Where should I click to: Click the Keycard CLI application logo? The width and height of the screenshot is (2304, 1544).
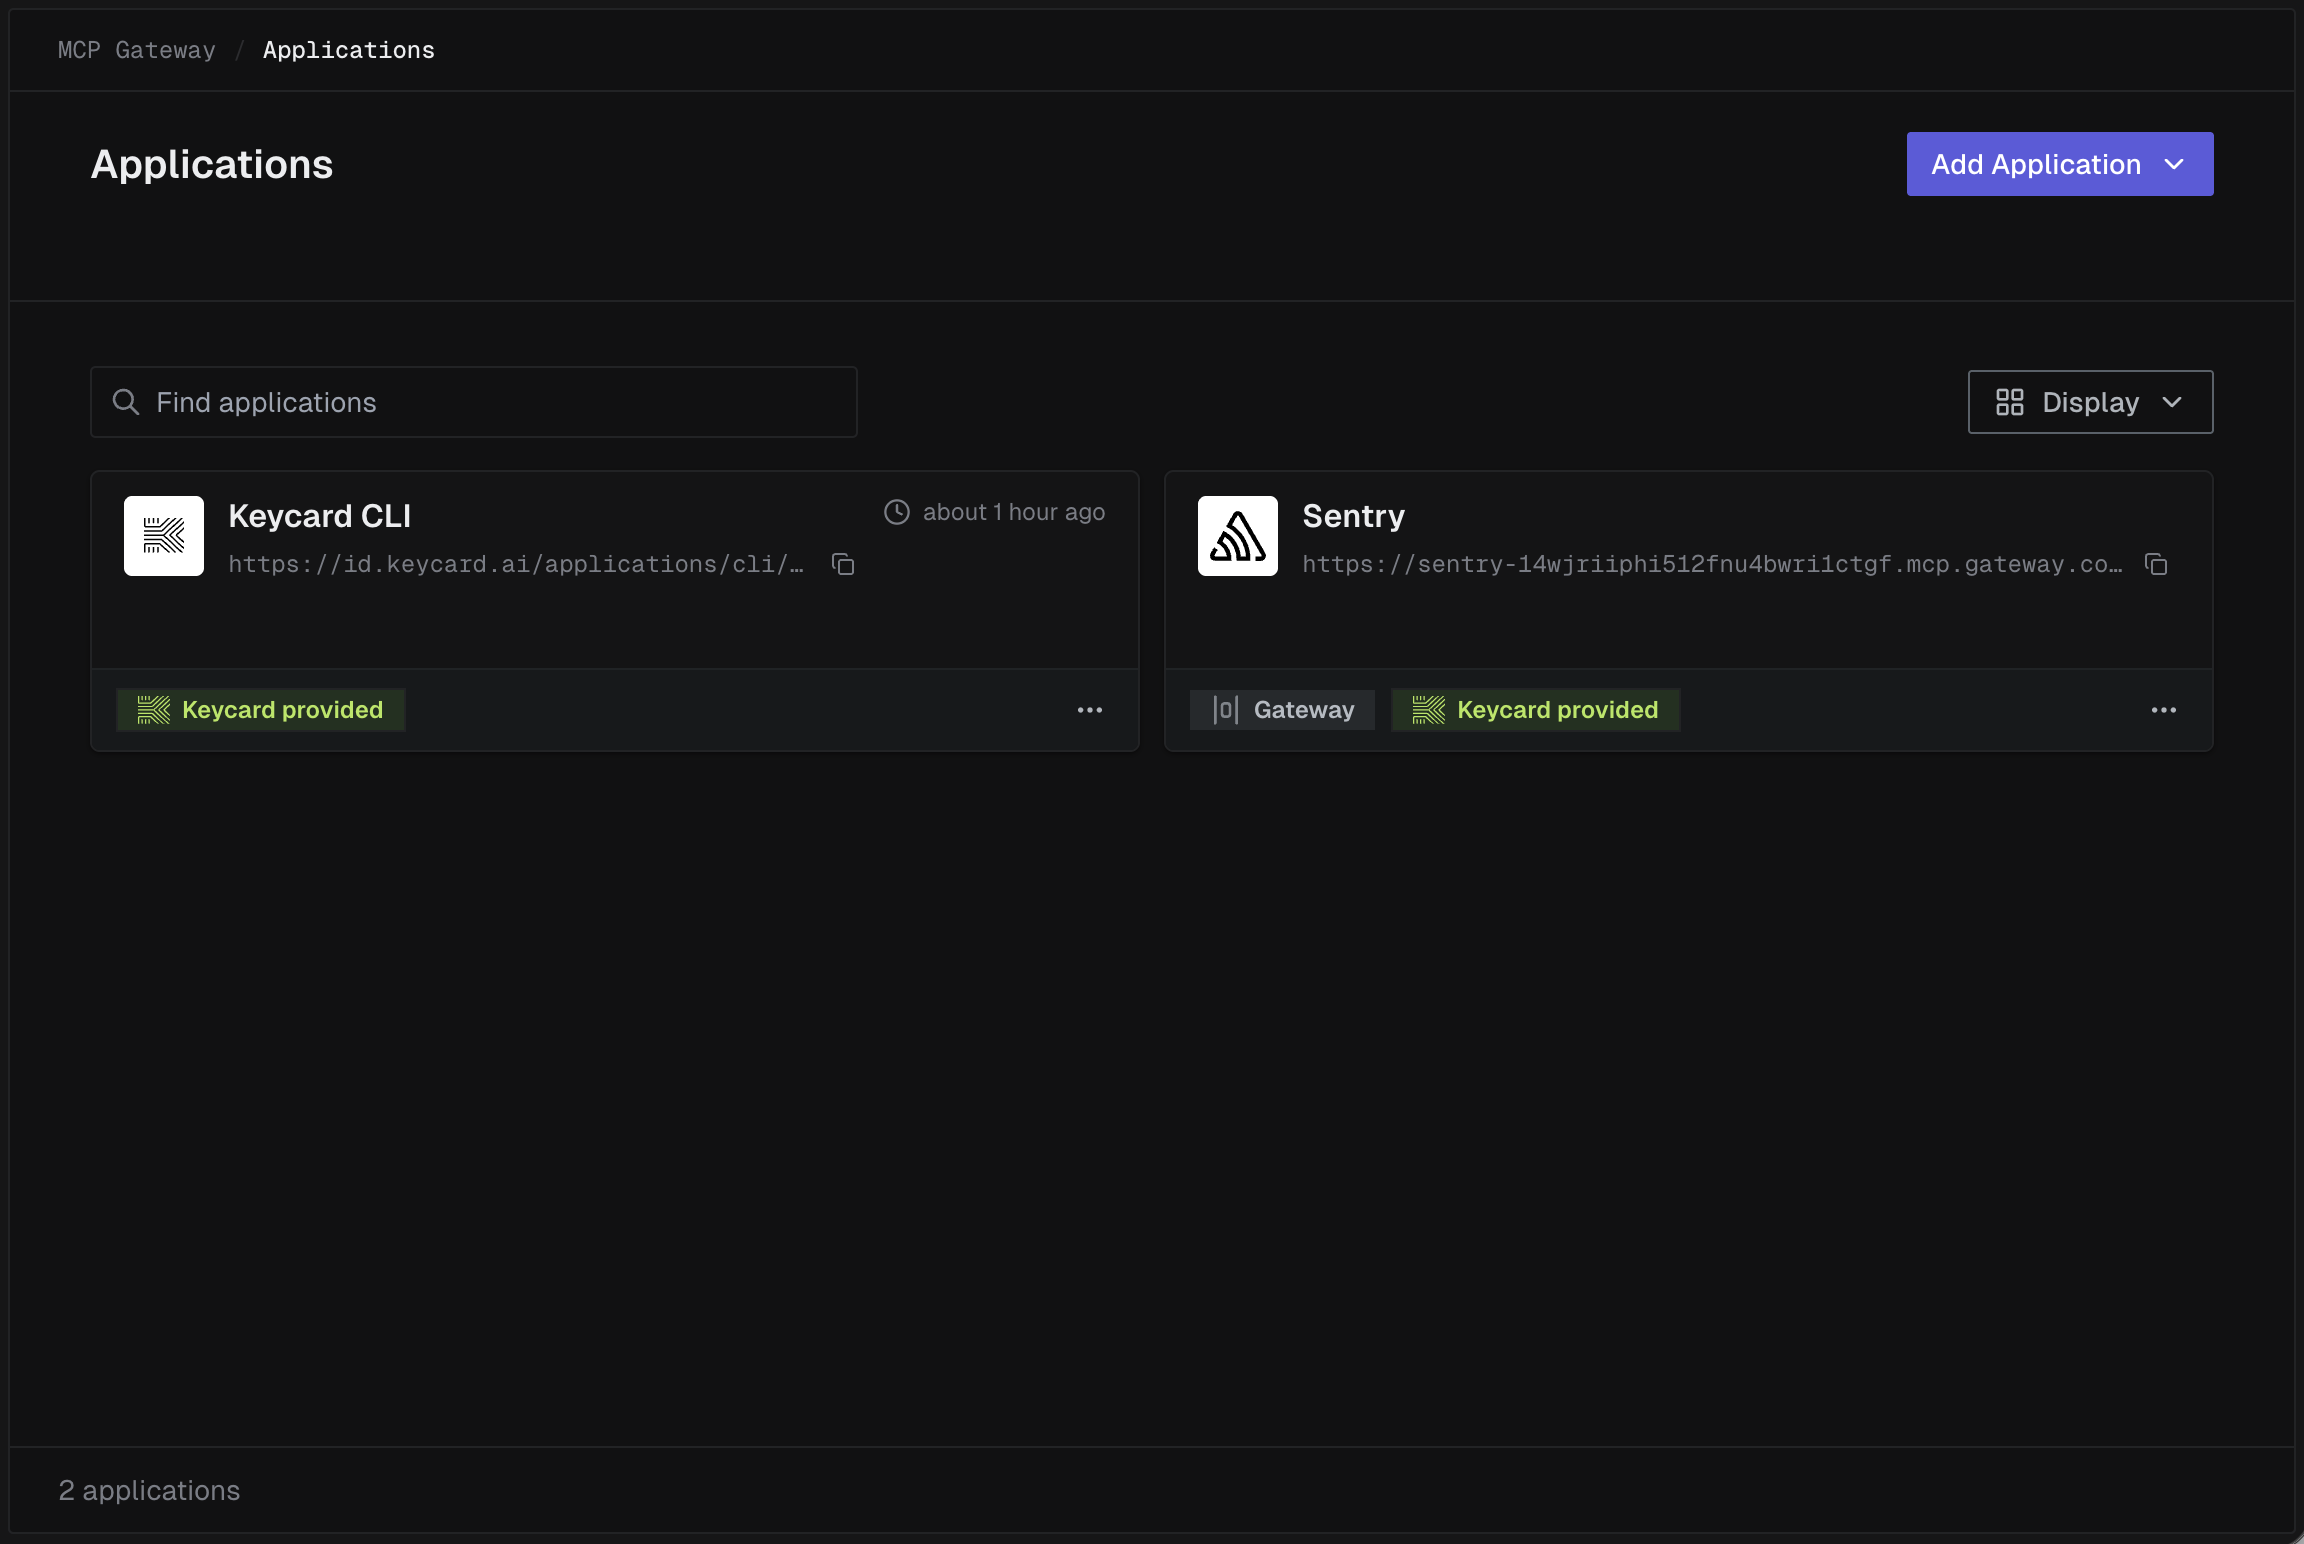pos(163,536)
